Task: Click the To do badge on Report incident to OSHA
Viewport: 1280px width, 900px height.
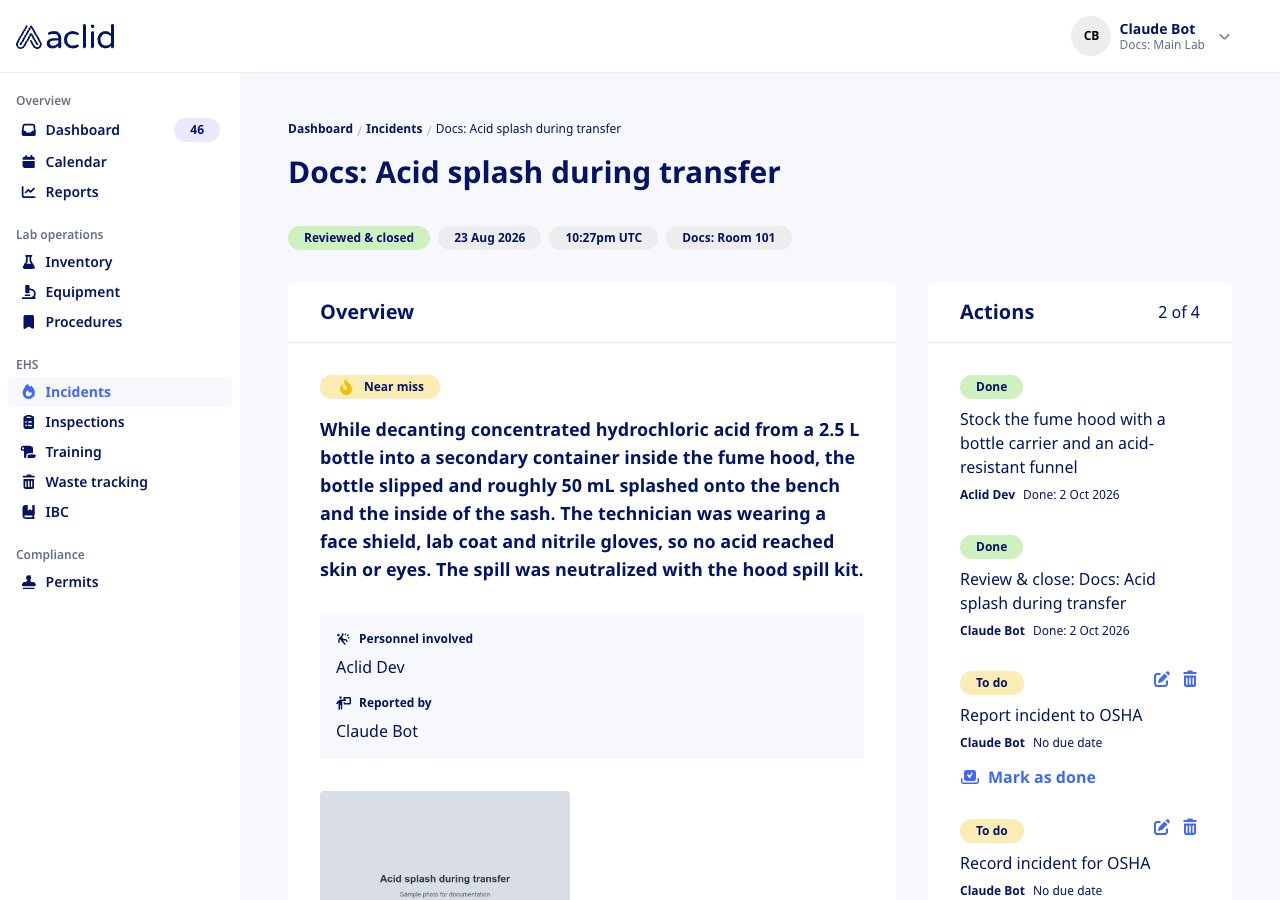Action: [x=992, y=683]
